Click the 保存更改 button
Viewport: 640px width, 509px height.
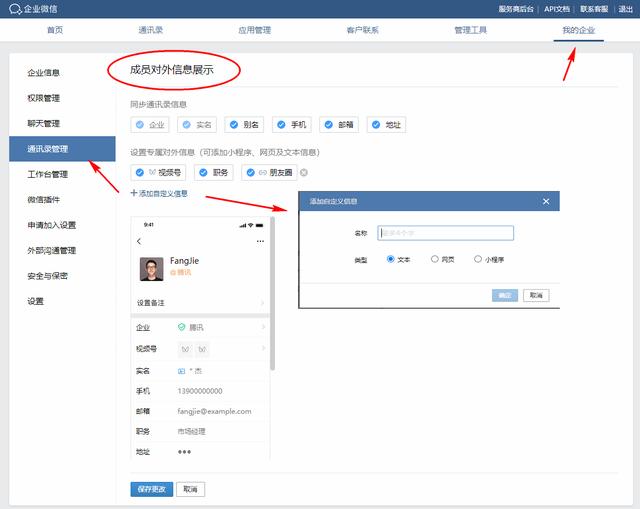click(x=152, y=489)
